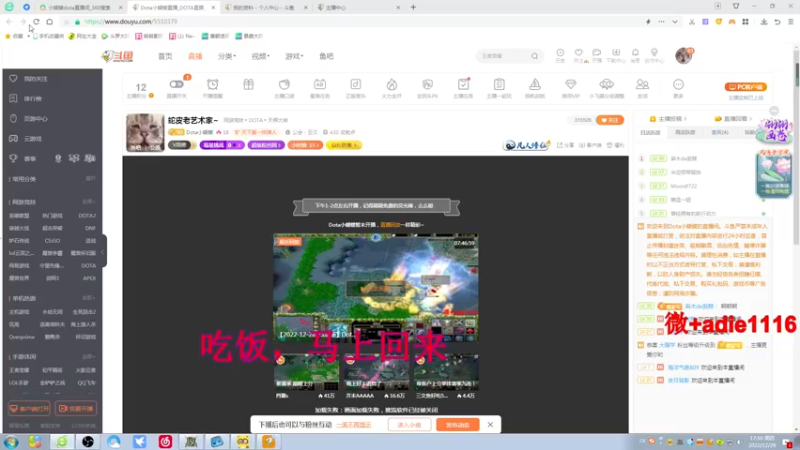The width and height of the screenshot is (800, 450).
Task: Open the stream reminder alarm clock icon
Action: point(213,85)
